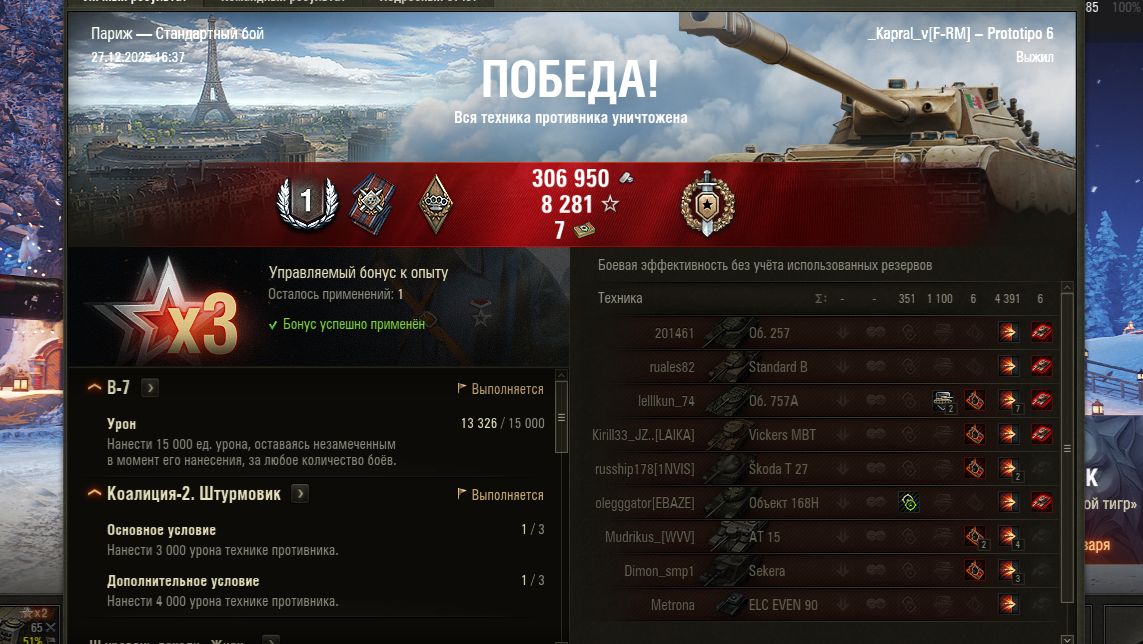This screenshot has width=1143, height=644.
Task: Open В-7 mission details arrow button
Action: [x=149, y=387]
